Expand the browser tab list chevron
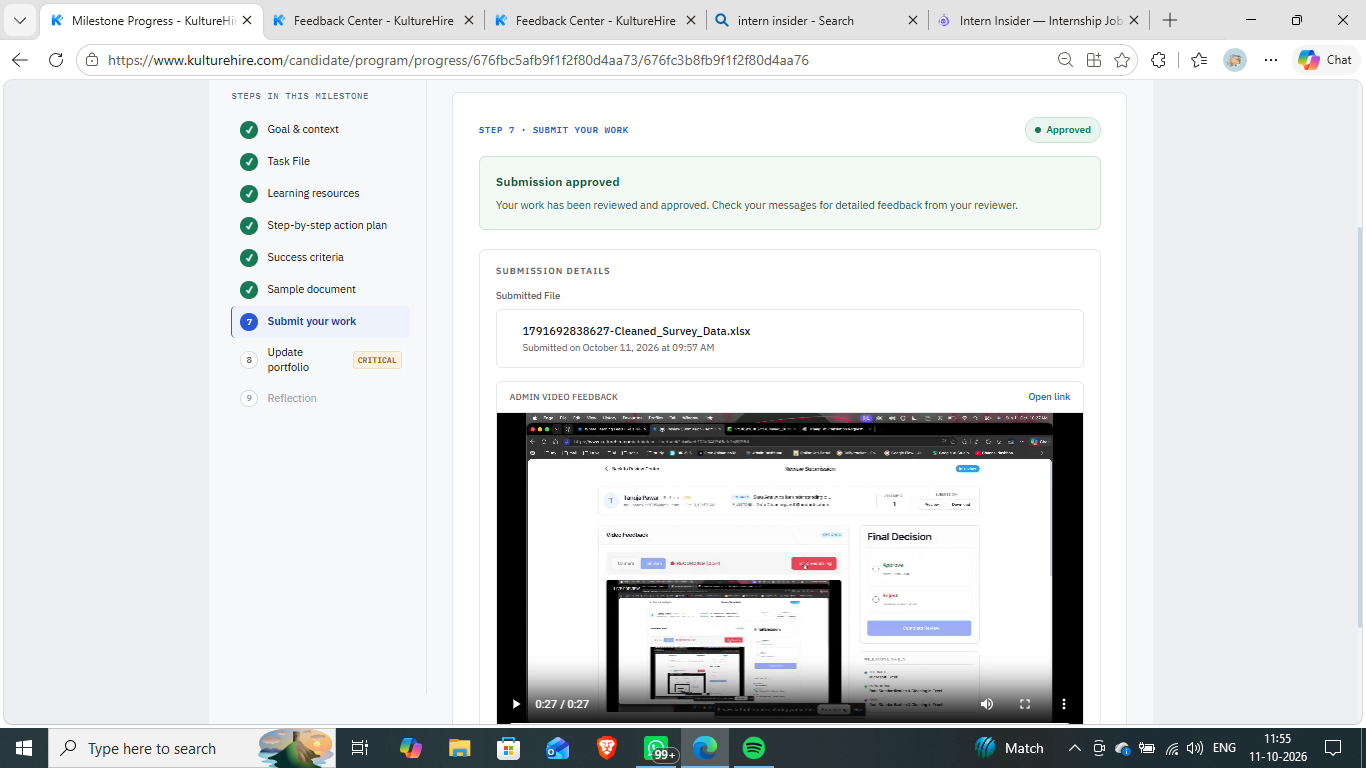 click(20, 20)
